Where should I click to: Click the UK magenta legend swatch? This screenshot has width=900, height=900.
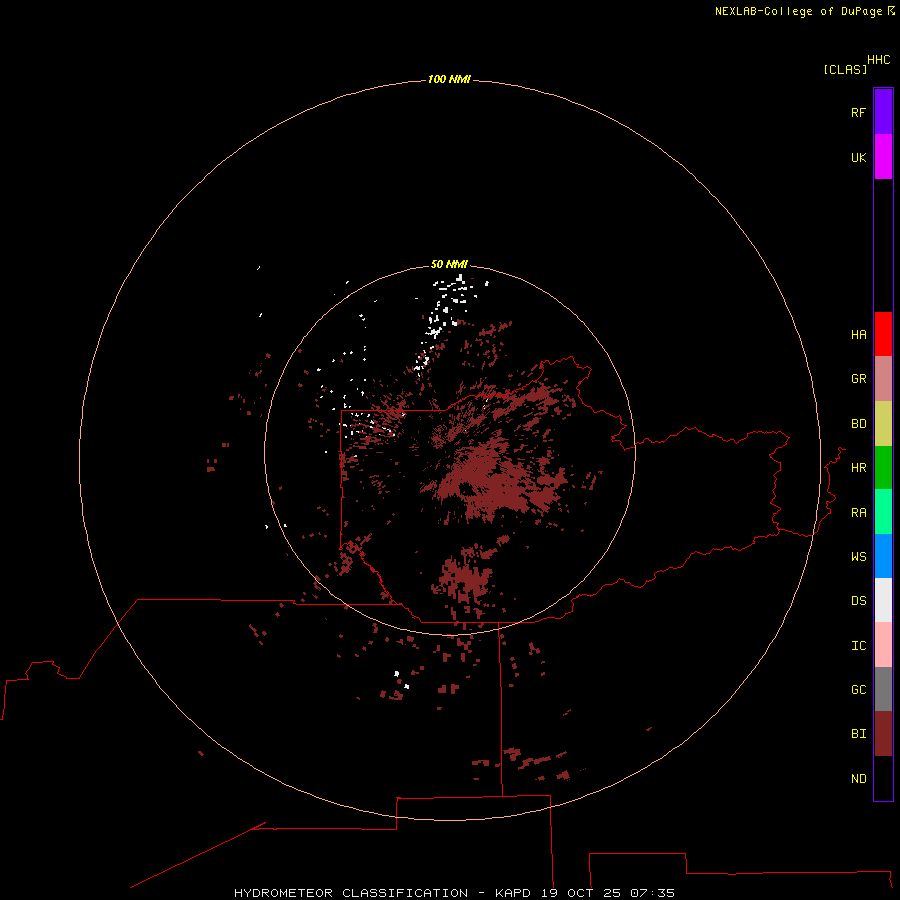[x=883, y=157]
